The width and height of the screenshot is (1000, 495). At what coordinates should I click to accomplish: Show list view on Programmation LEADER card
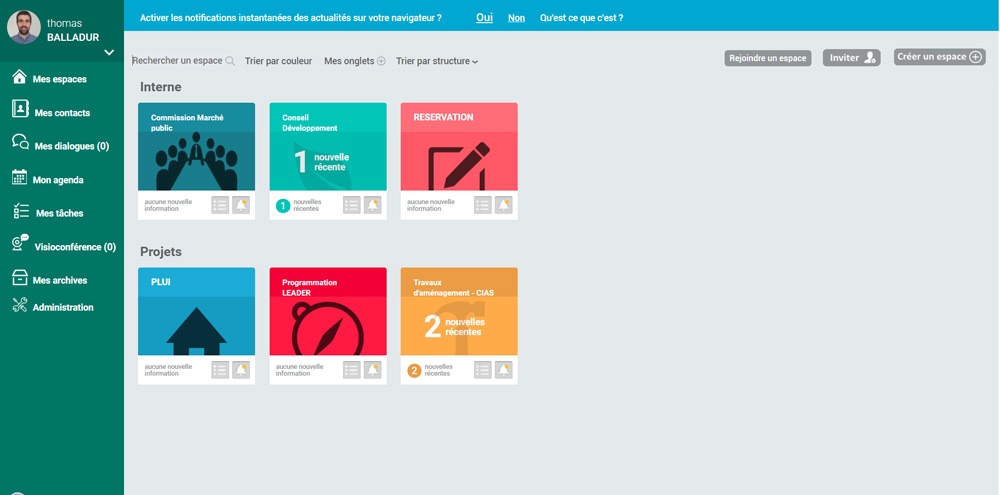(351, 370)
